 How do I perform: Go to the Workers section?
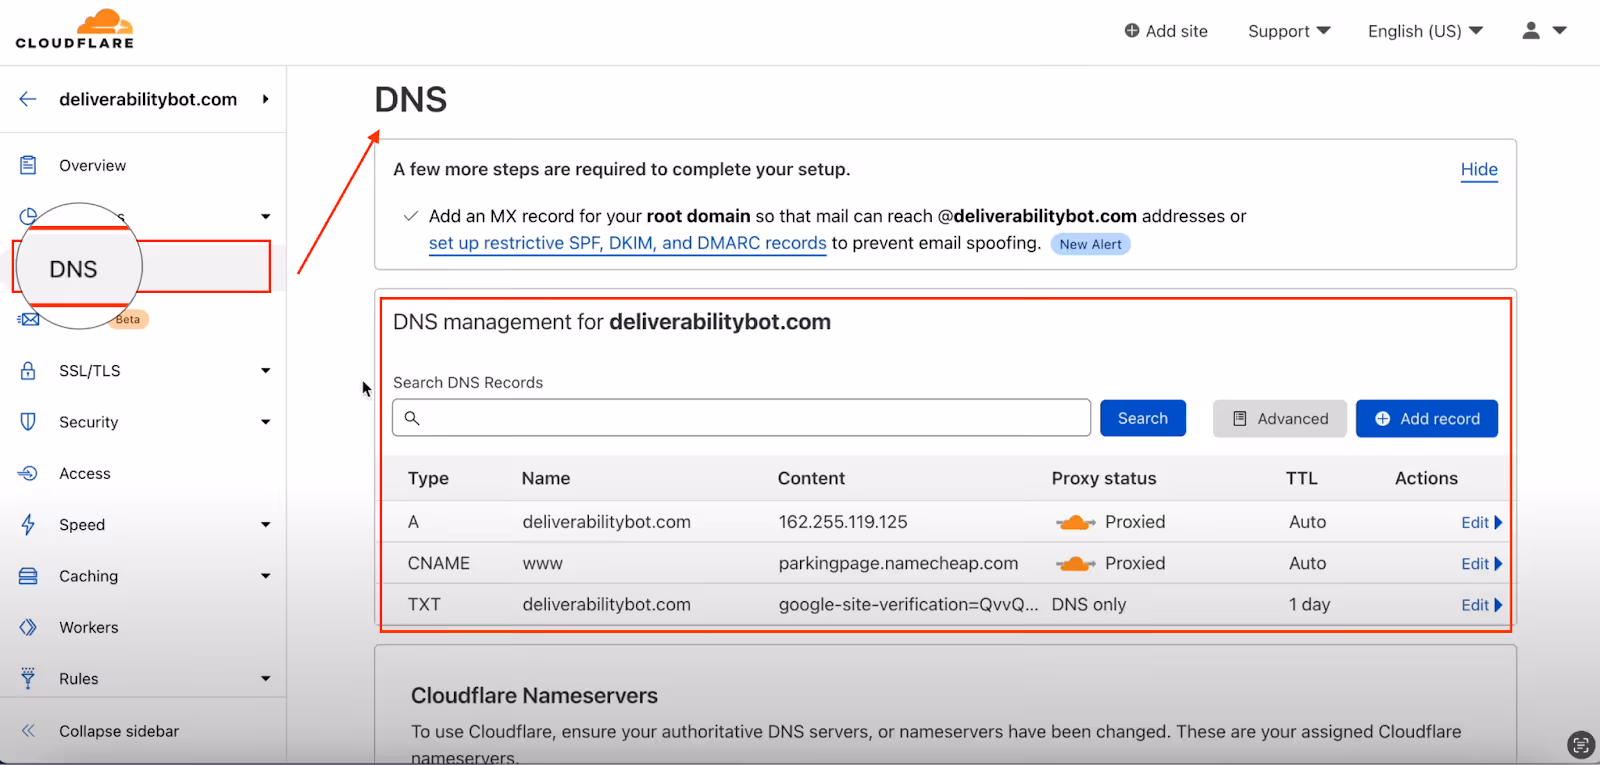[89, 627]
